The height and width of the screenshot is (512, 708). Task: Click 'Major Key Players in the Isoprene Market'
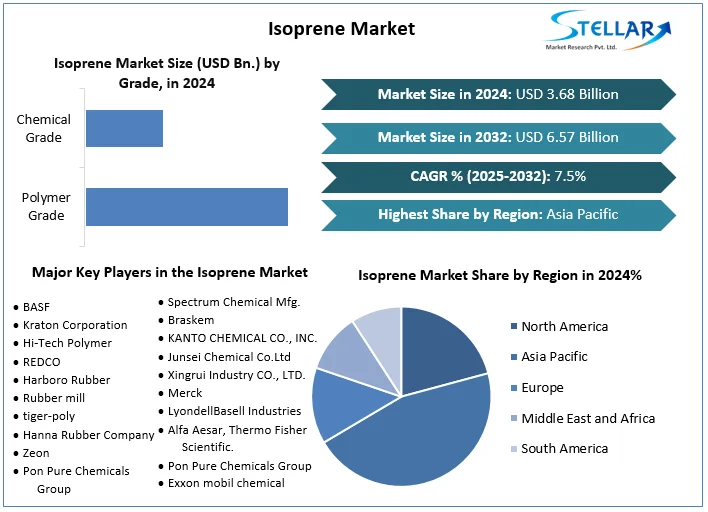click(170, 272)
